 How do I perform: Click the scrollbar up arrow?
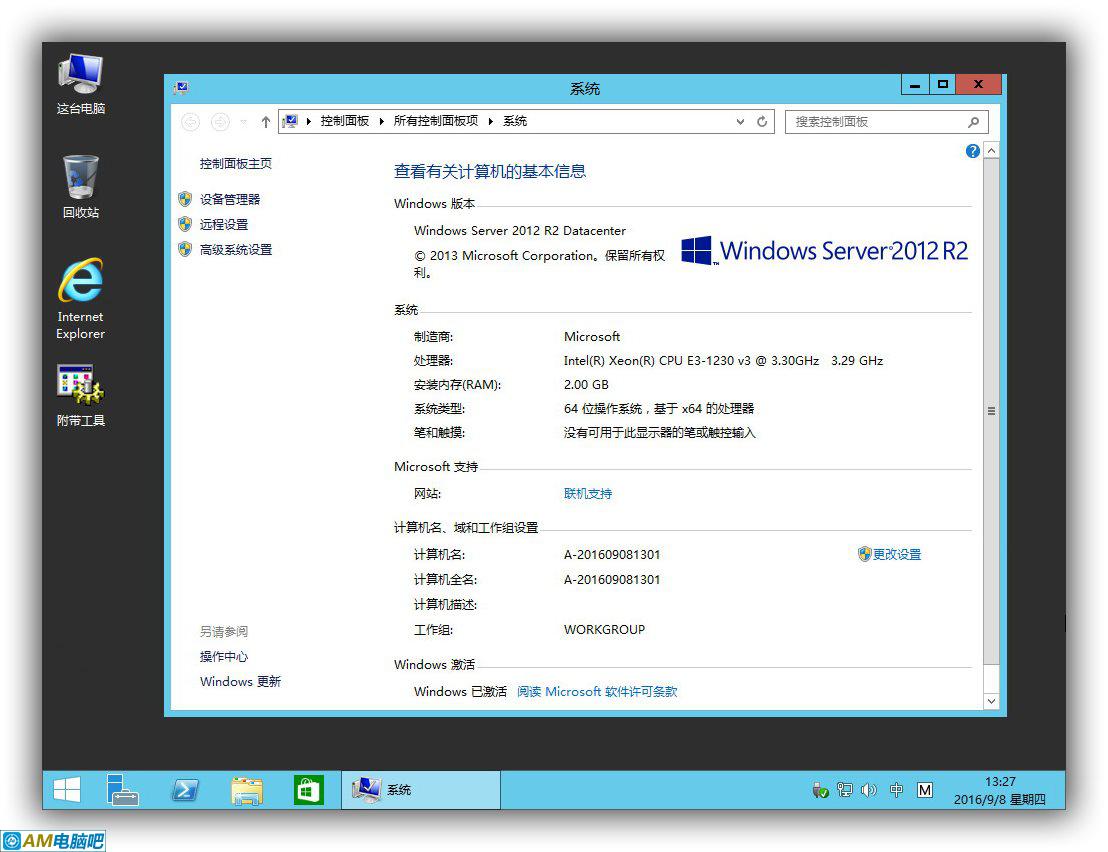[x=991, y=151]
